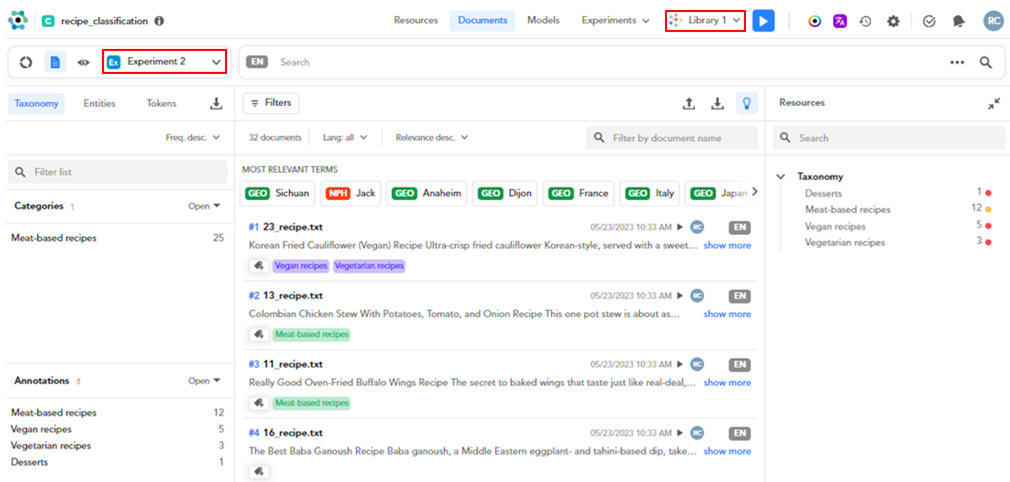Click the red dot next to Desserts

coord(988,193)
